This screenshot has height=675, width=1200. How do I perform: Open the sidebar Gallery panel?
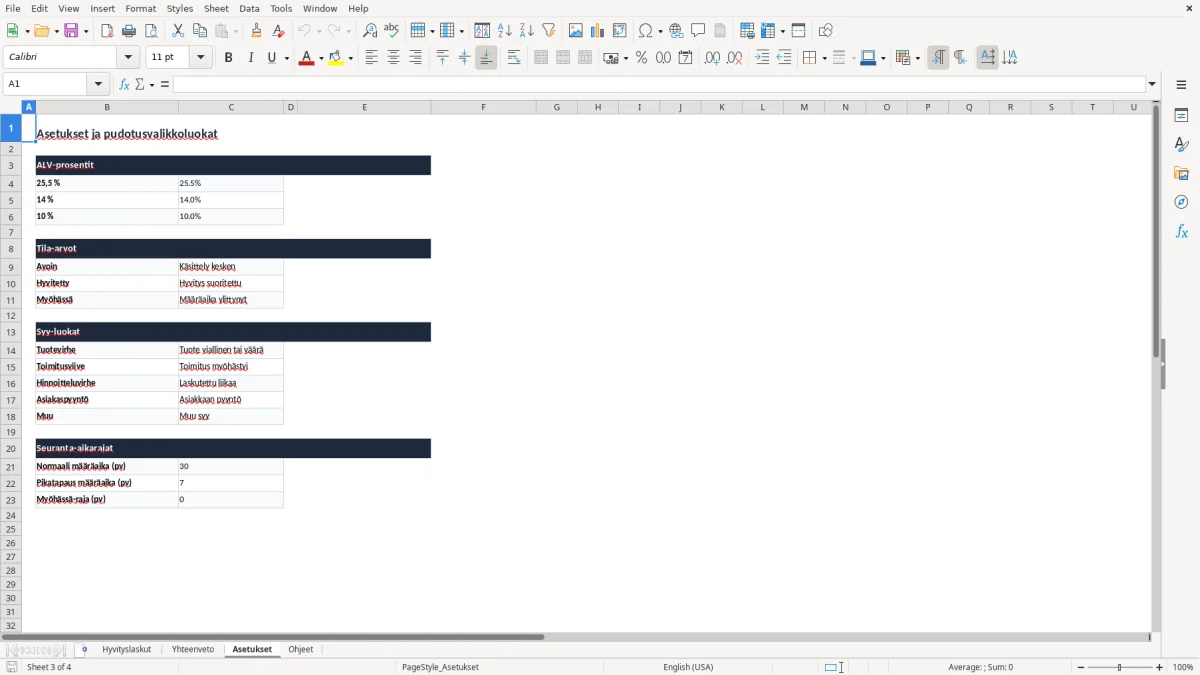[1181, 173]
